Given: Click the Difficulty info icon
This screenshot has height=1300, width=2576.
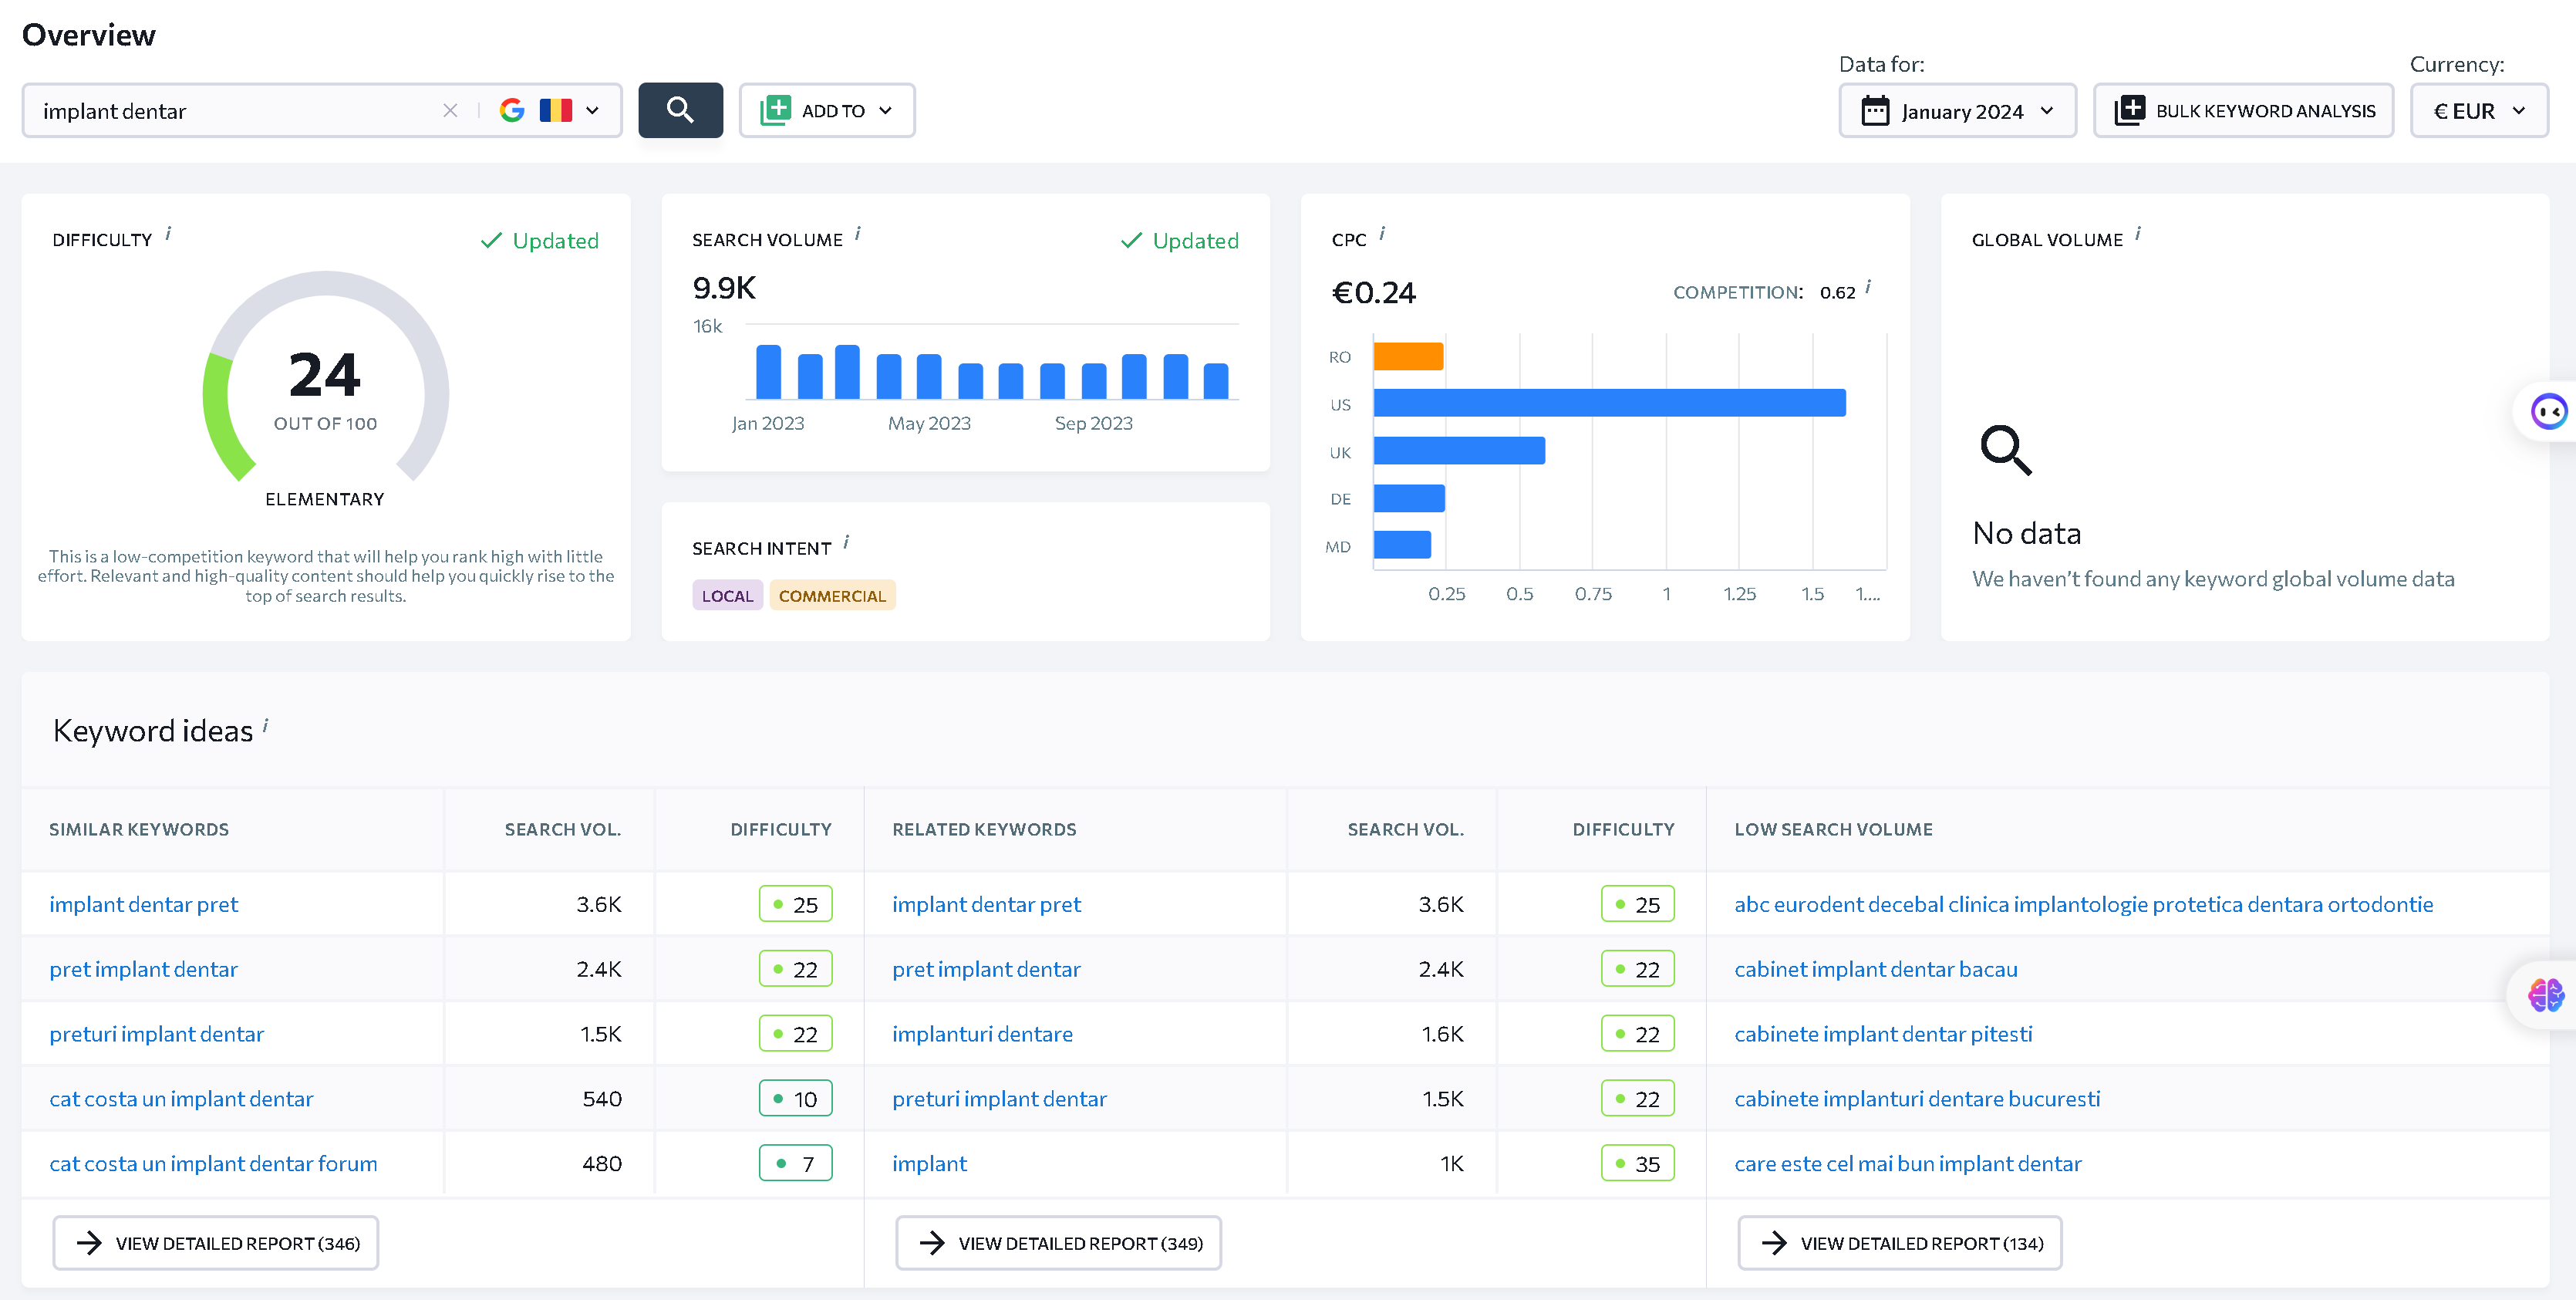Looking at the screenshot, I should pyautogui.click(x=168, y=234).
